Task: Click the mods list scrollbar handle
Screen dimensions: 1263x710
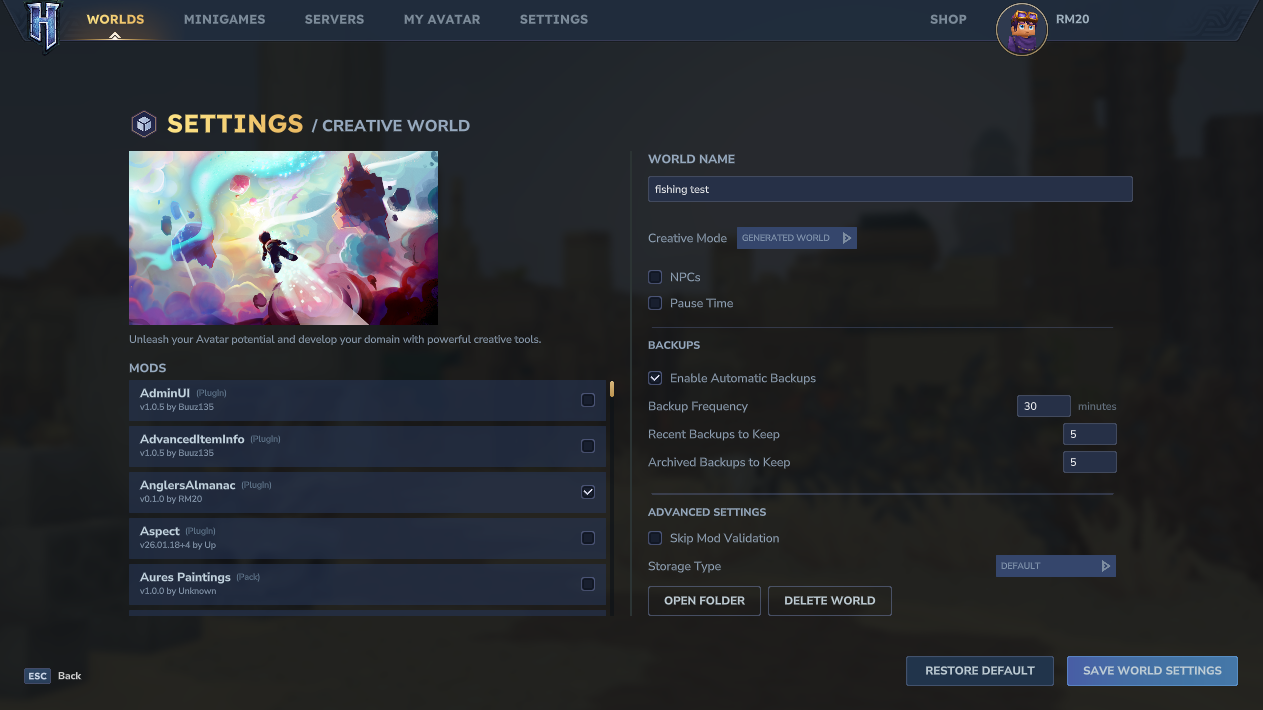Action: [x=612, y=389]
